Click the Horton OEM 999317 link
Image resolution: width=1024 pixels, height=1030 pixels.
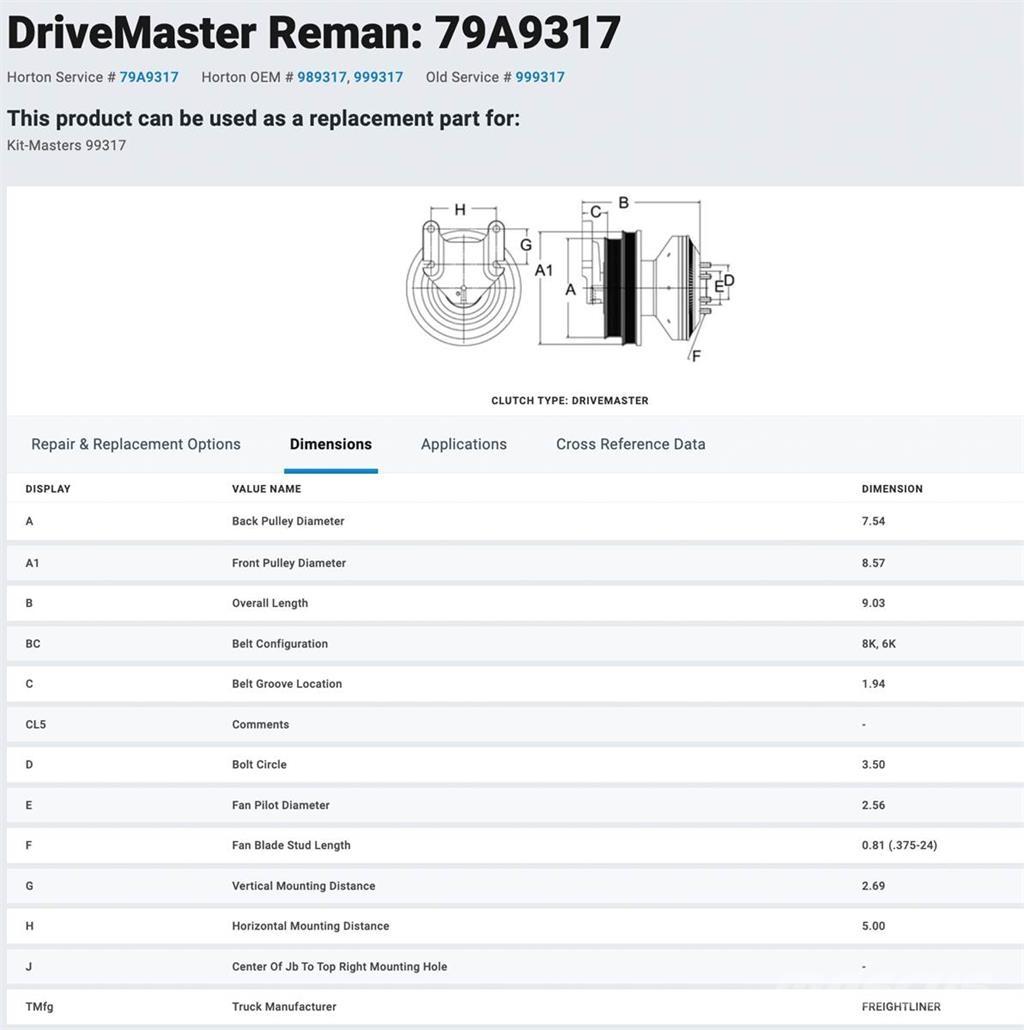click(x=379, y=77)
